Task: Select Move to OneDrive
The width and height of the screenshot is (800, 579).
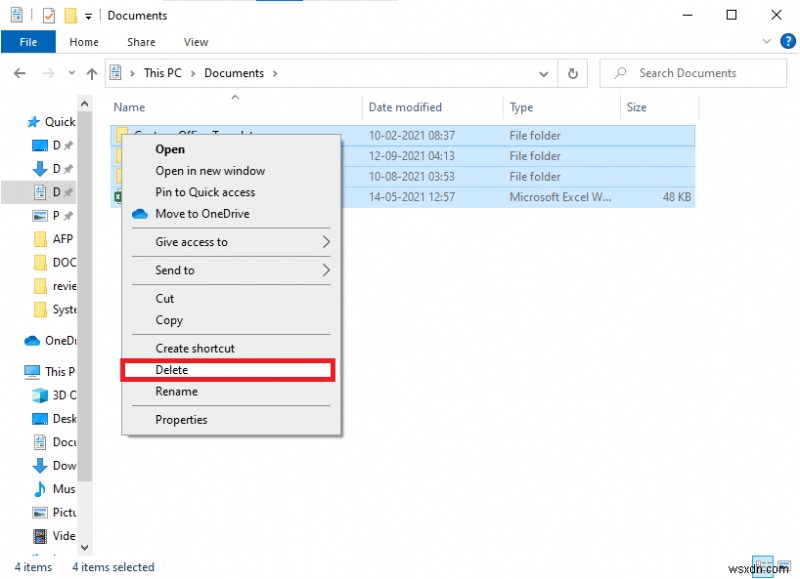Action: [231, 214]
